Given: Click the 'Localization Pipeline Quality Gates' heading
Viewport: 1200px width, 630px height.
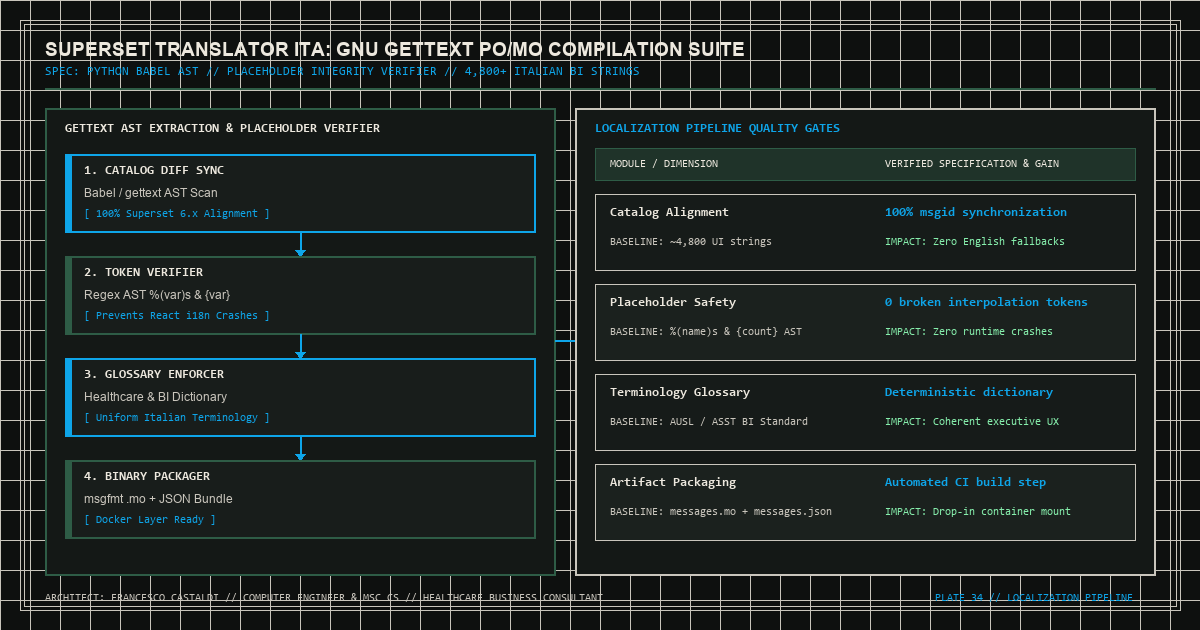Looking at the screenshot, I should [x=717, y=128].
